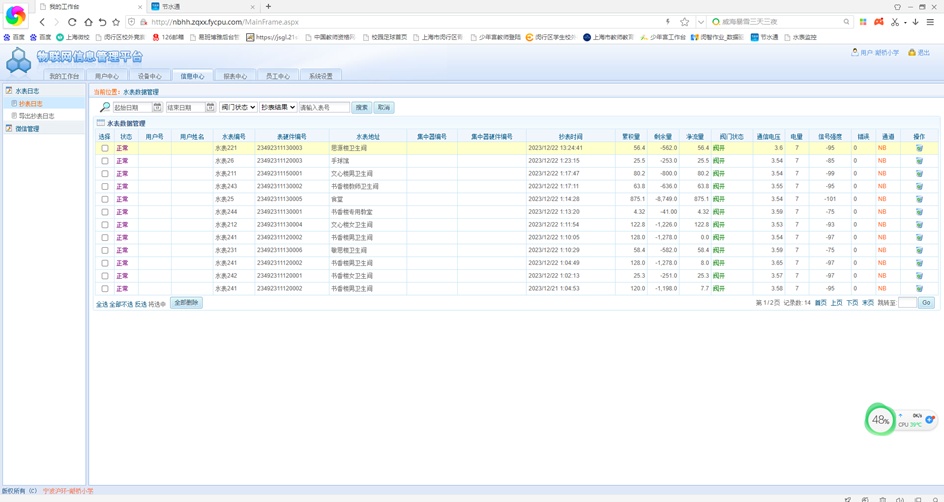Viewport: 944px width, 502px height.
Task: Click the 取消 cancel button
Action: (x=384, y=107)
